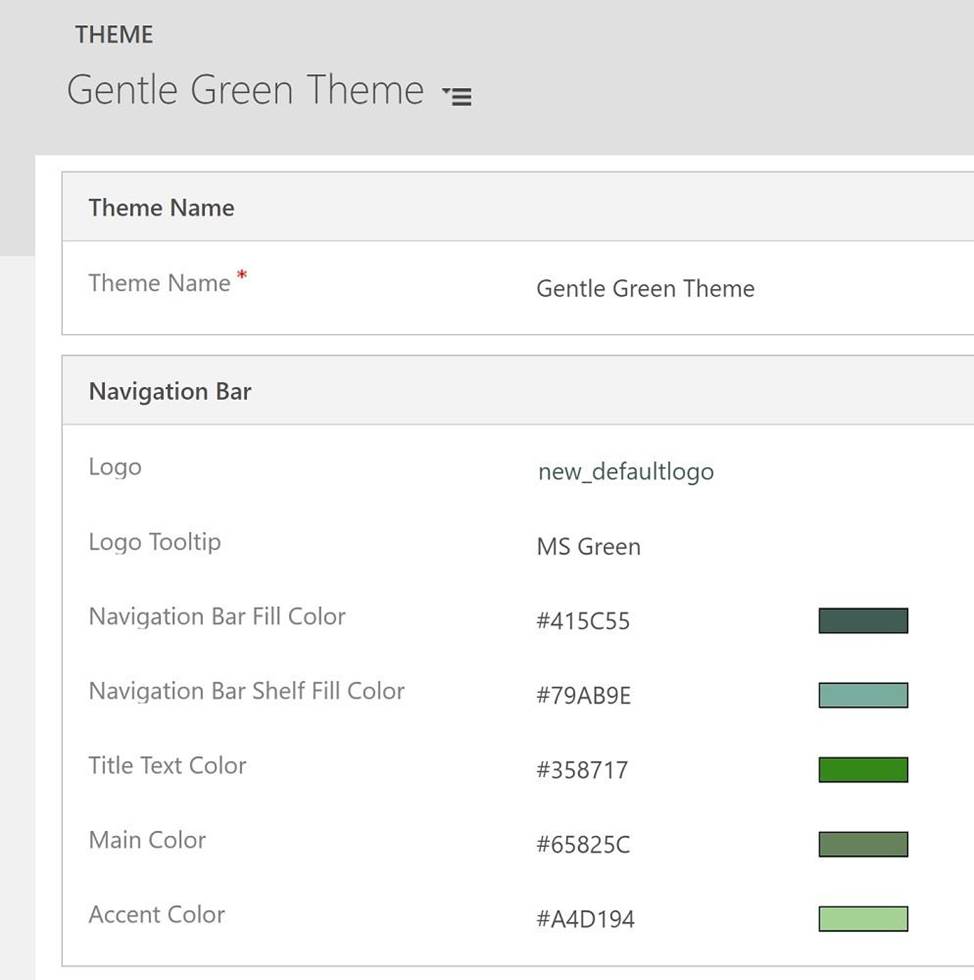
Task: Edit the Theme Name field value
Action: (645, 289)
